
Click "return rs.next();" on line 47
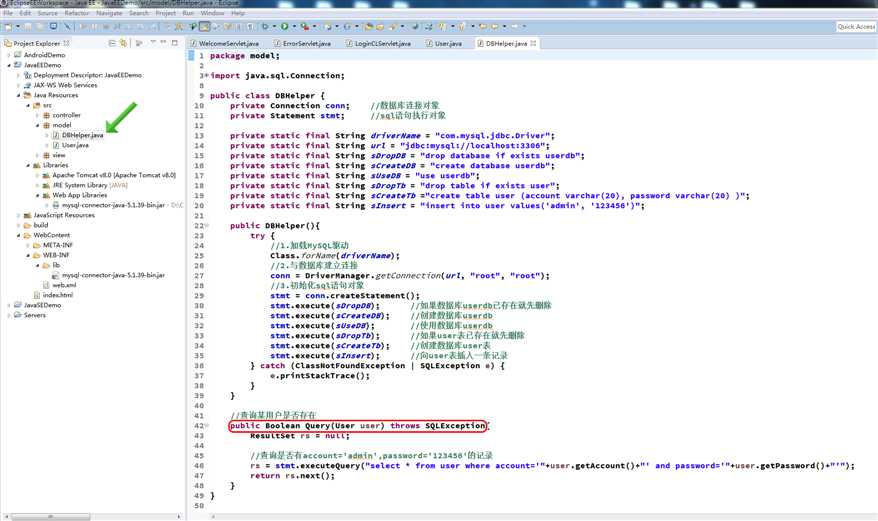[x=292, y=476]
